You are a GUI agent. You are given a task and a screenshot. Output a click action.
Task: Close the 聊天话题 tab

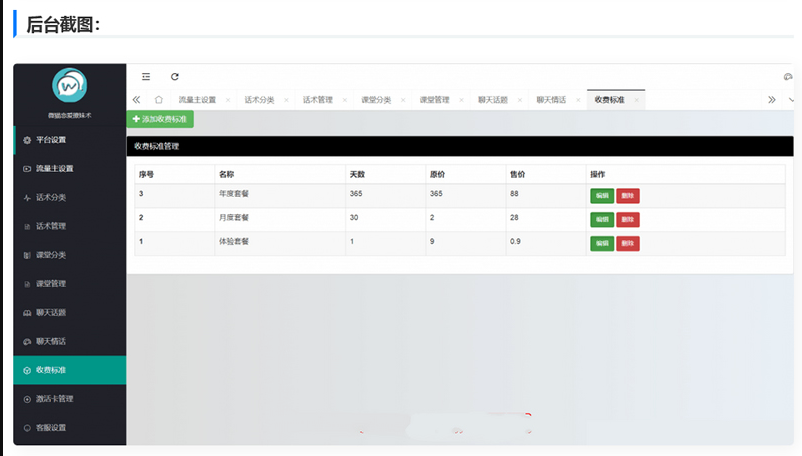(519, 100)
